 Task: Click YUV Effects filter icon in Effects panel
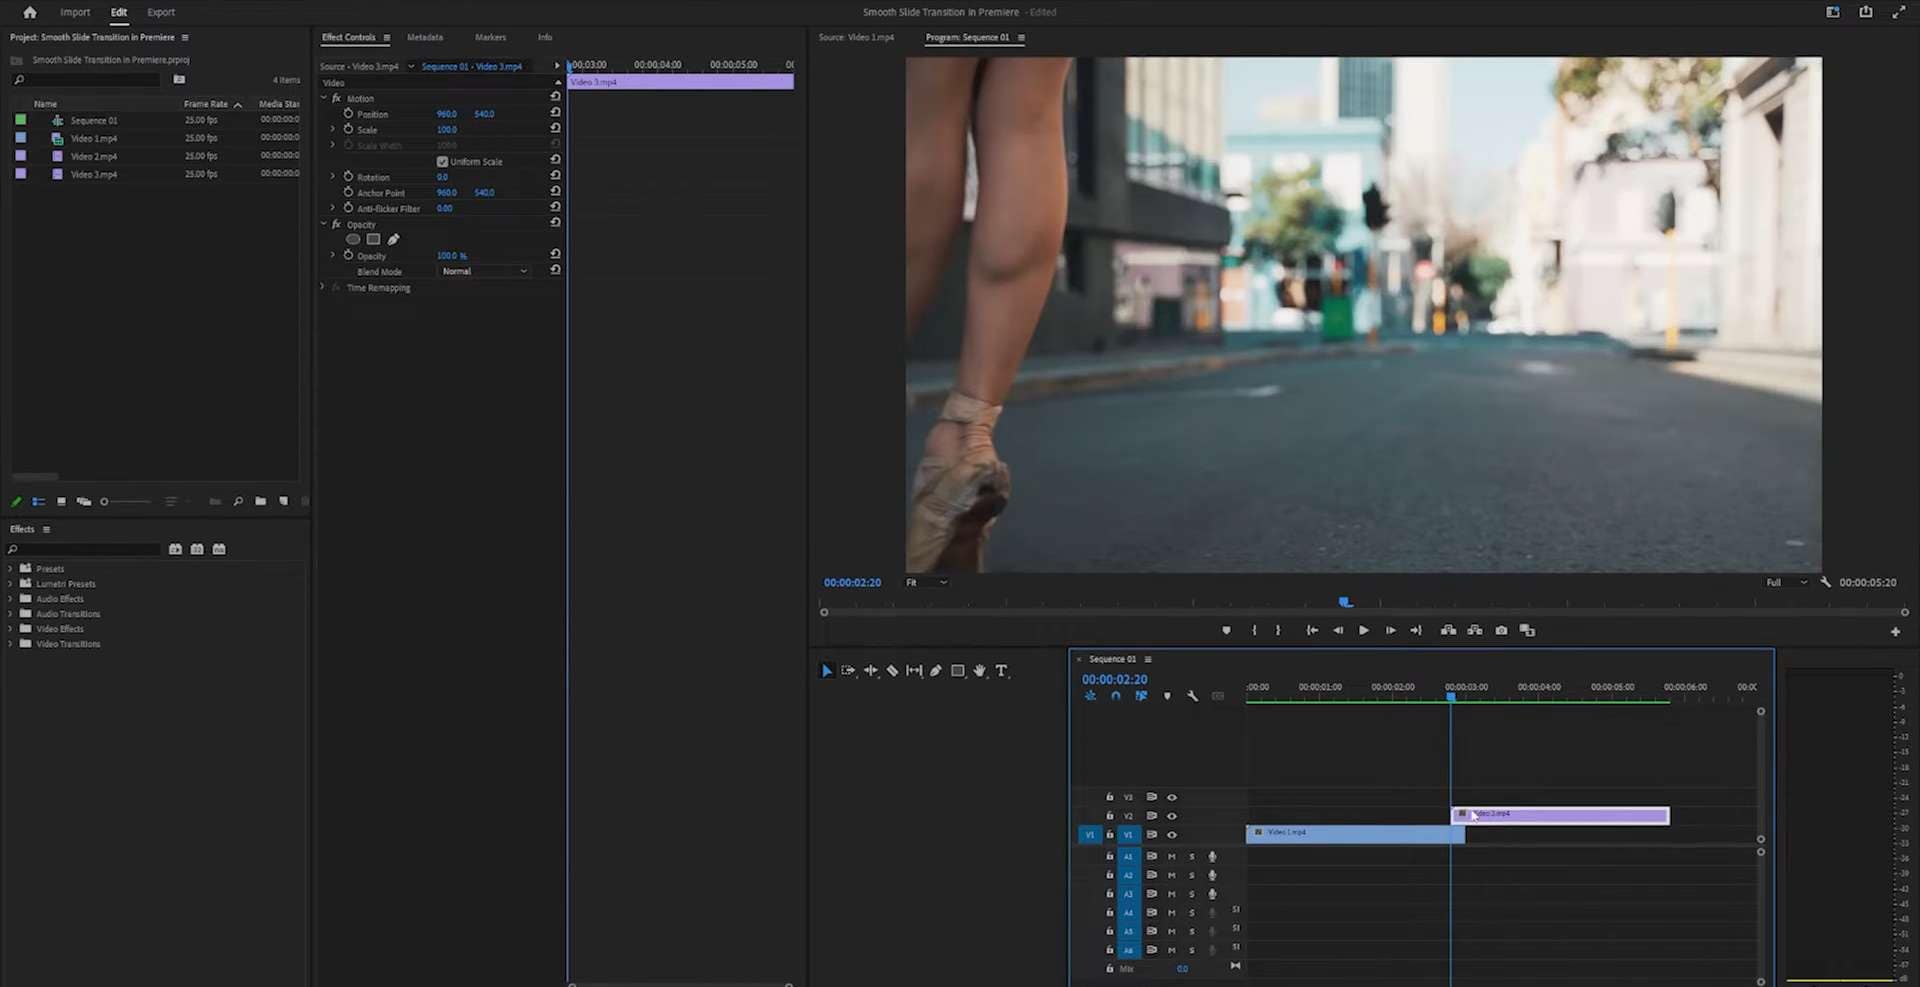219,549
